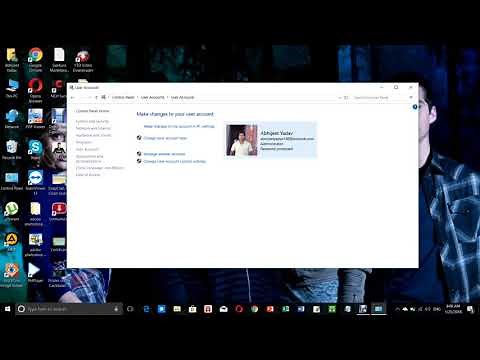Click the taskbar clock
This screenshot has height=360, width=480.
click(x=453, y=309)
